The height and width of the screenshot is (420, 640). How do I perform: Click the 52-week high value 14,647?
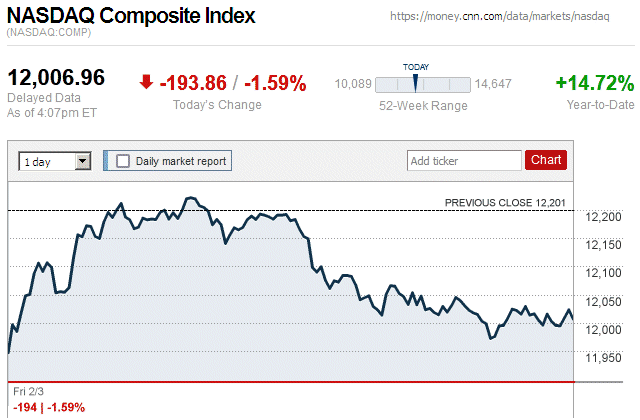[x=493, y=84]
